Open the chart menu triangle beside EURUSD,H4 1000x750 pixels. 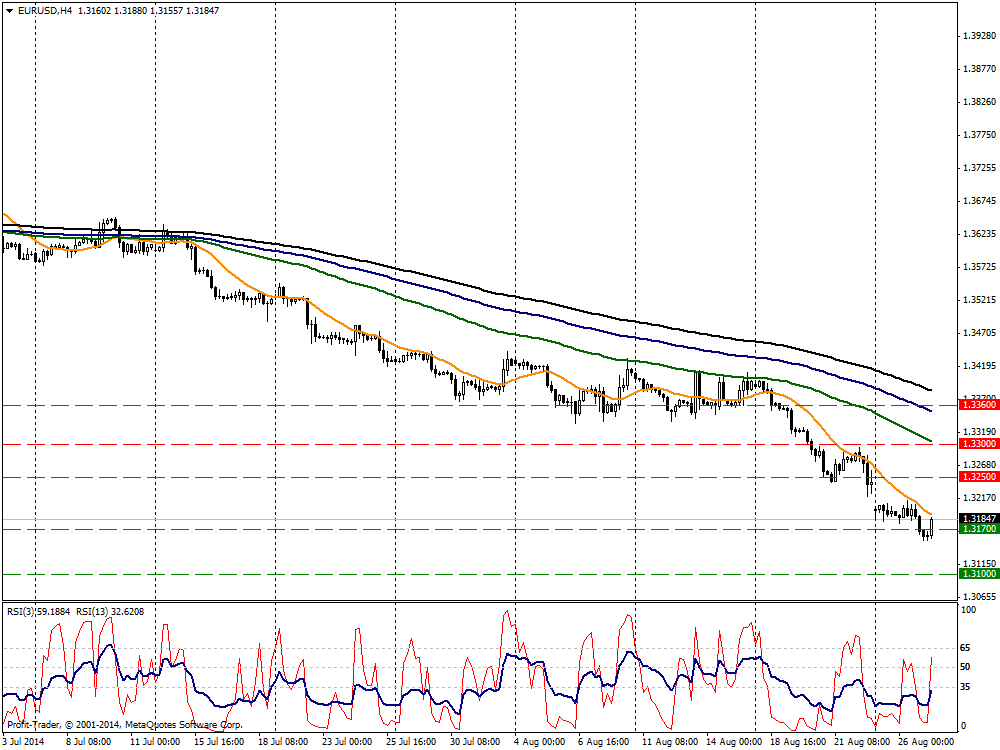(8, 11)
